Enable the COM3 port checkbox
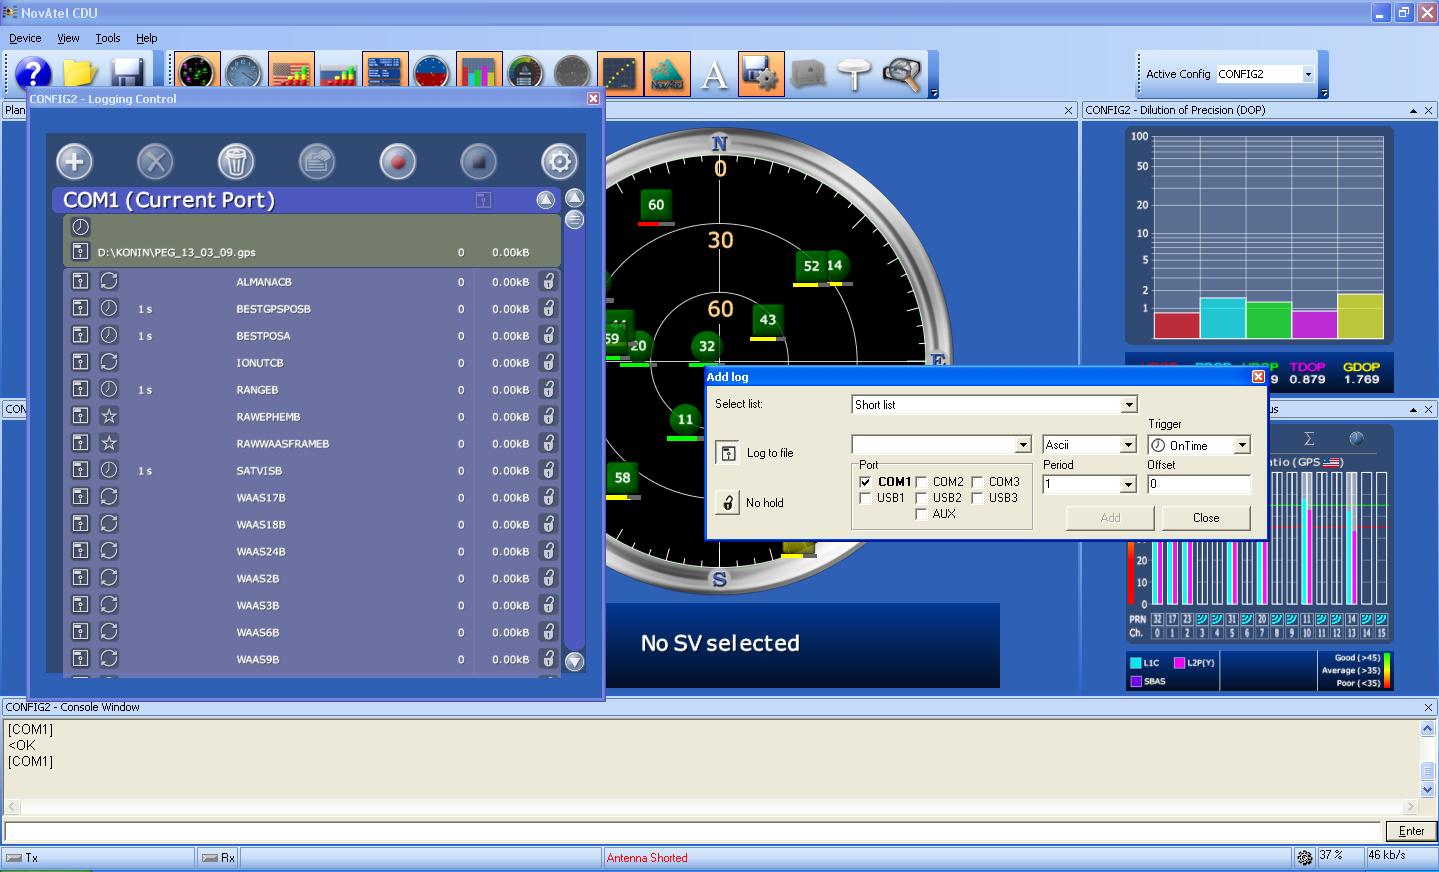The image size is (1439, 872). pyautogui.click(x=977, y=481)
